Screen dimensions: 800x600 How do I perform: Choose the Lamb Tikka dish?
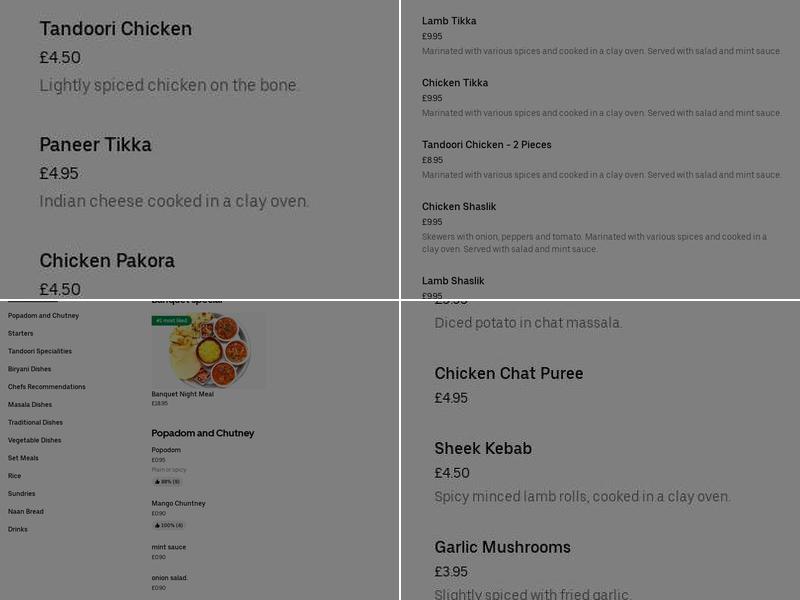coord(449,20)
